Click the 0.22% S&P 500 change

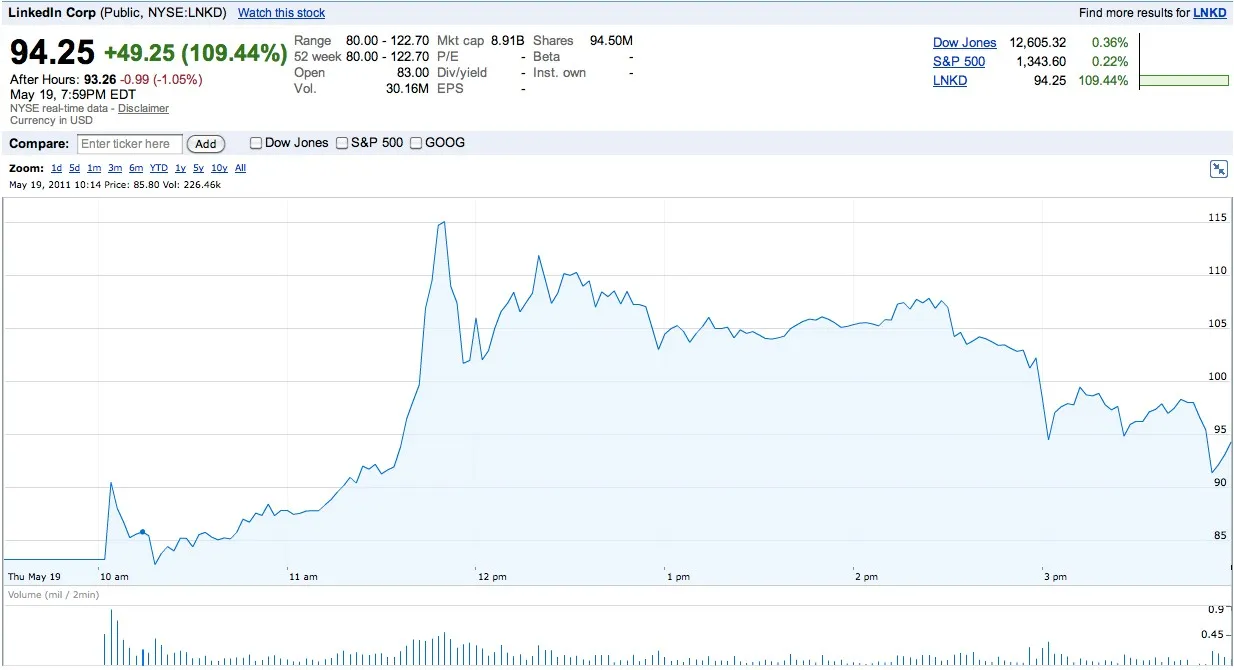tap(1111, 62)
